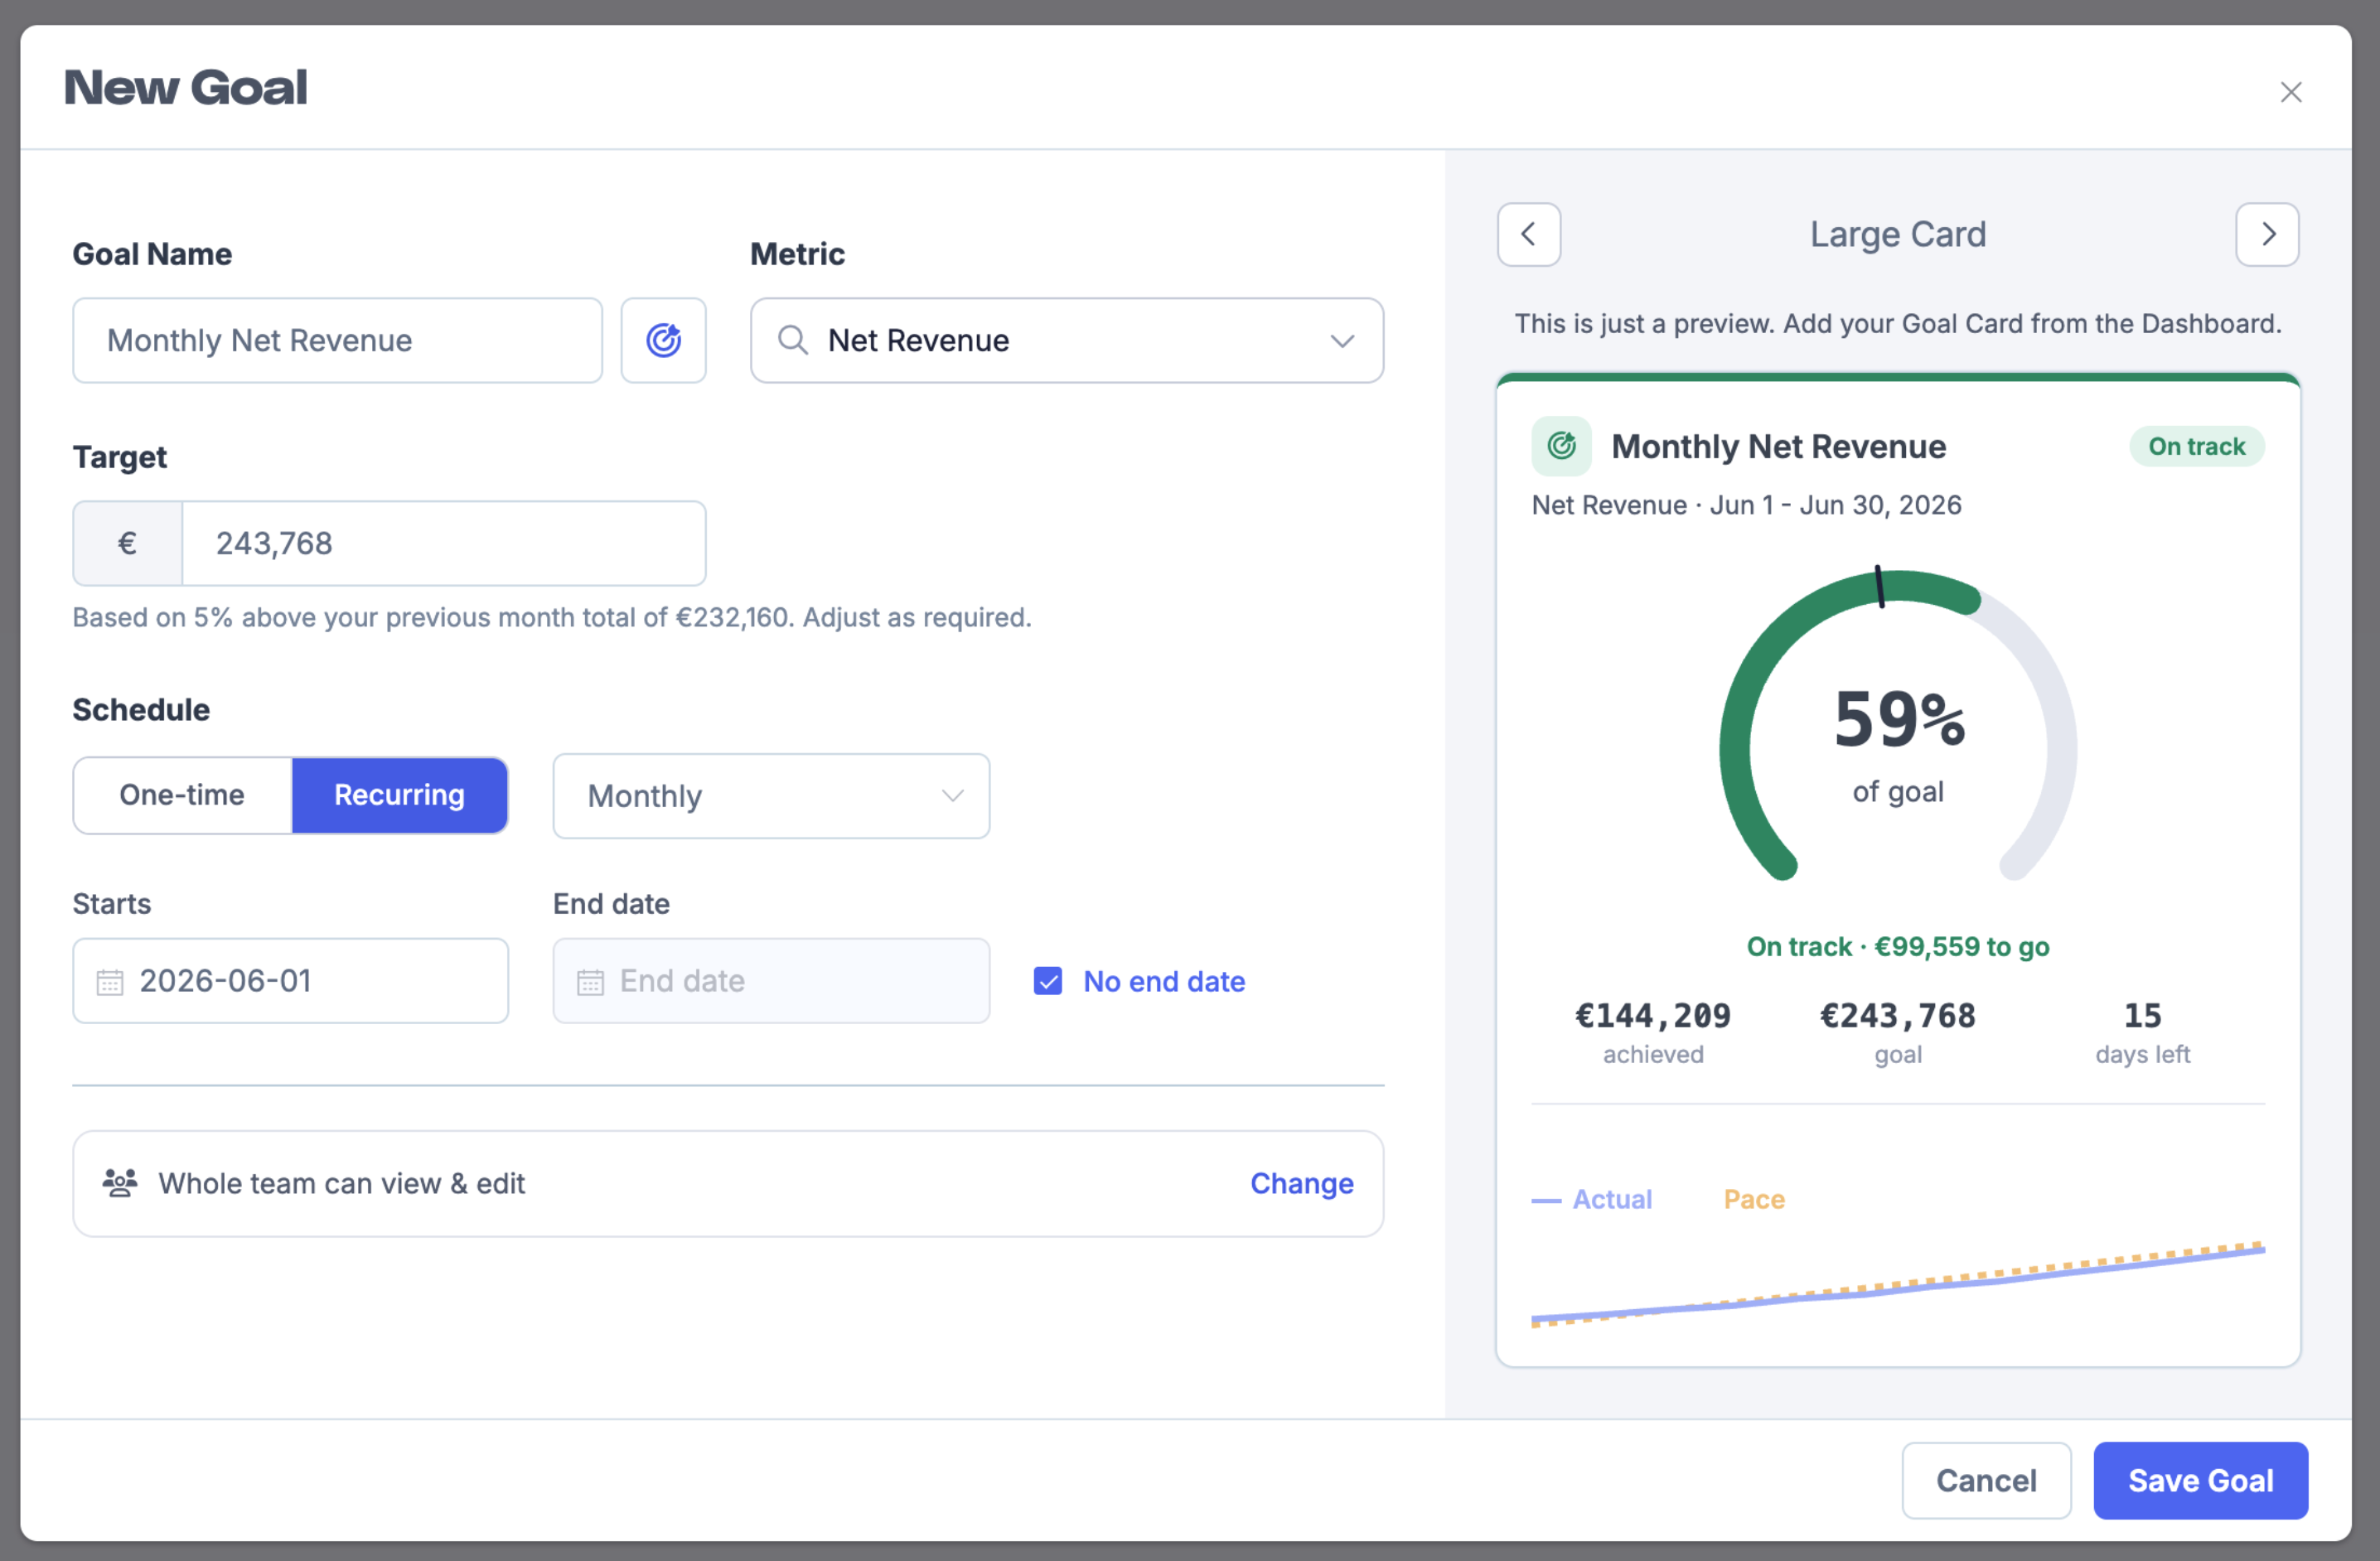2380x1561 pixels.
Task: Click the team people icon
Action: pyautogui.click(x=120, y=1183)
